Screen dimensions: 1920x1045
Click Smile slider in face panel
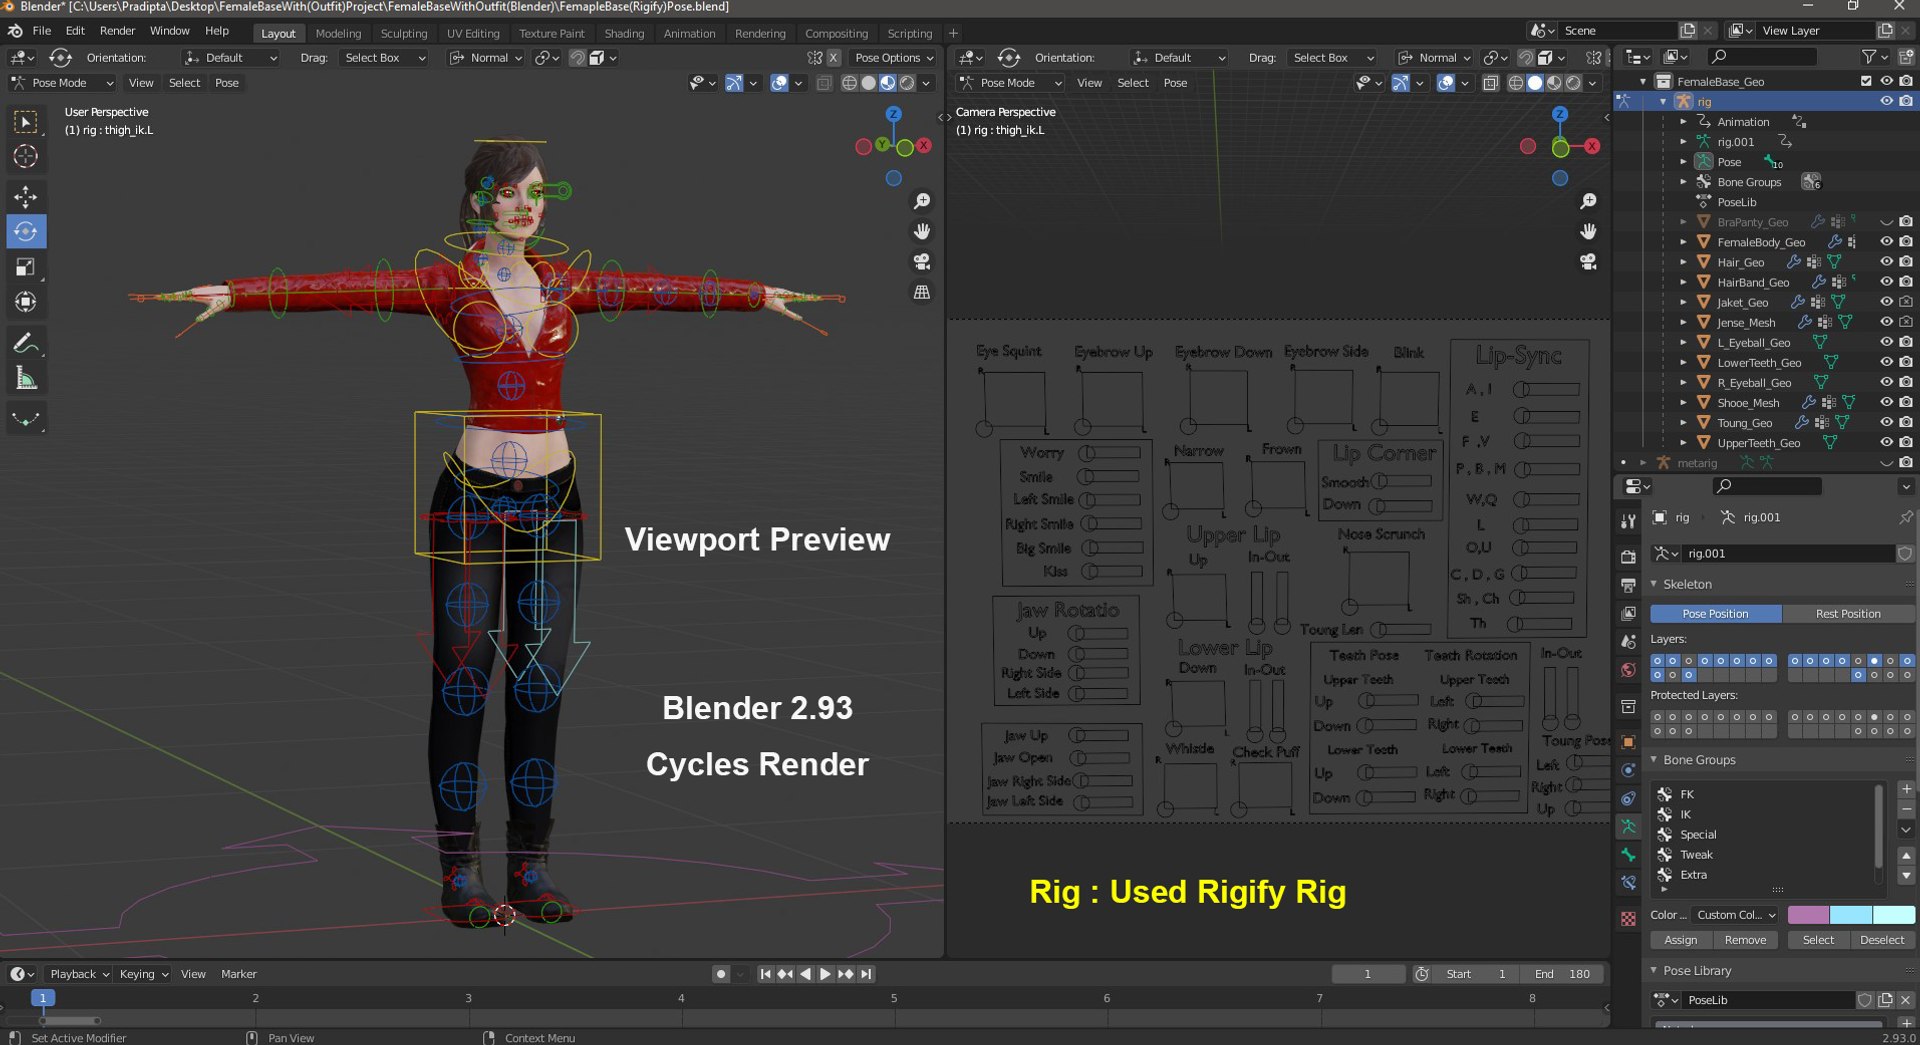pos(1110,477)
